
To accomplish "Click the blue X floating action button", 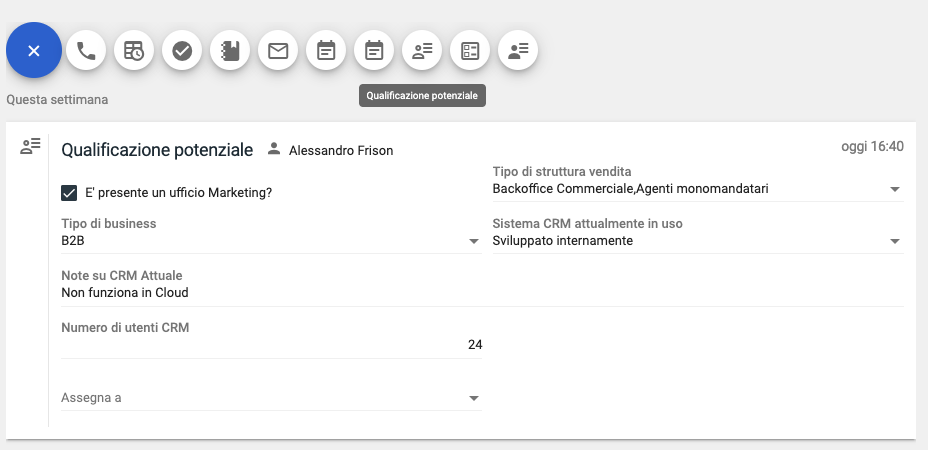I will click(34, 50).
